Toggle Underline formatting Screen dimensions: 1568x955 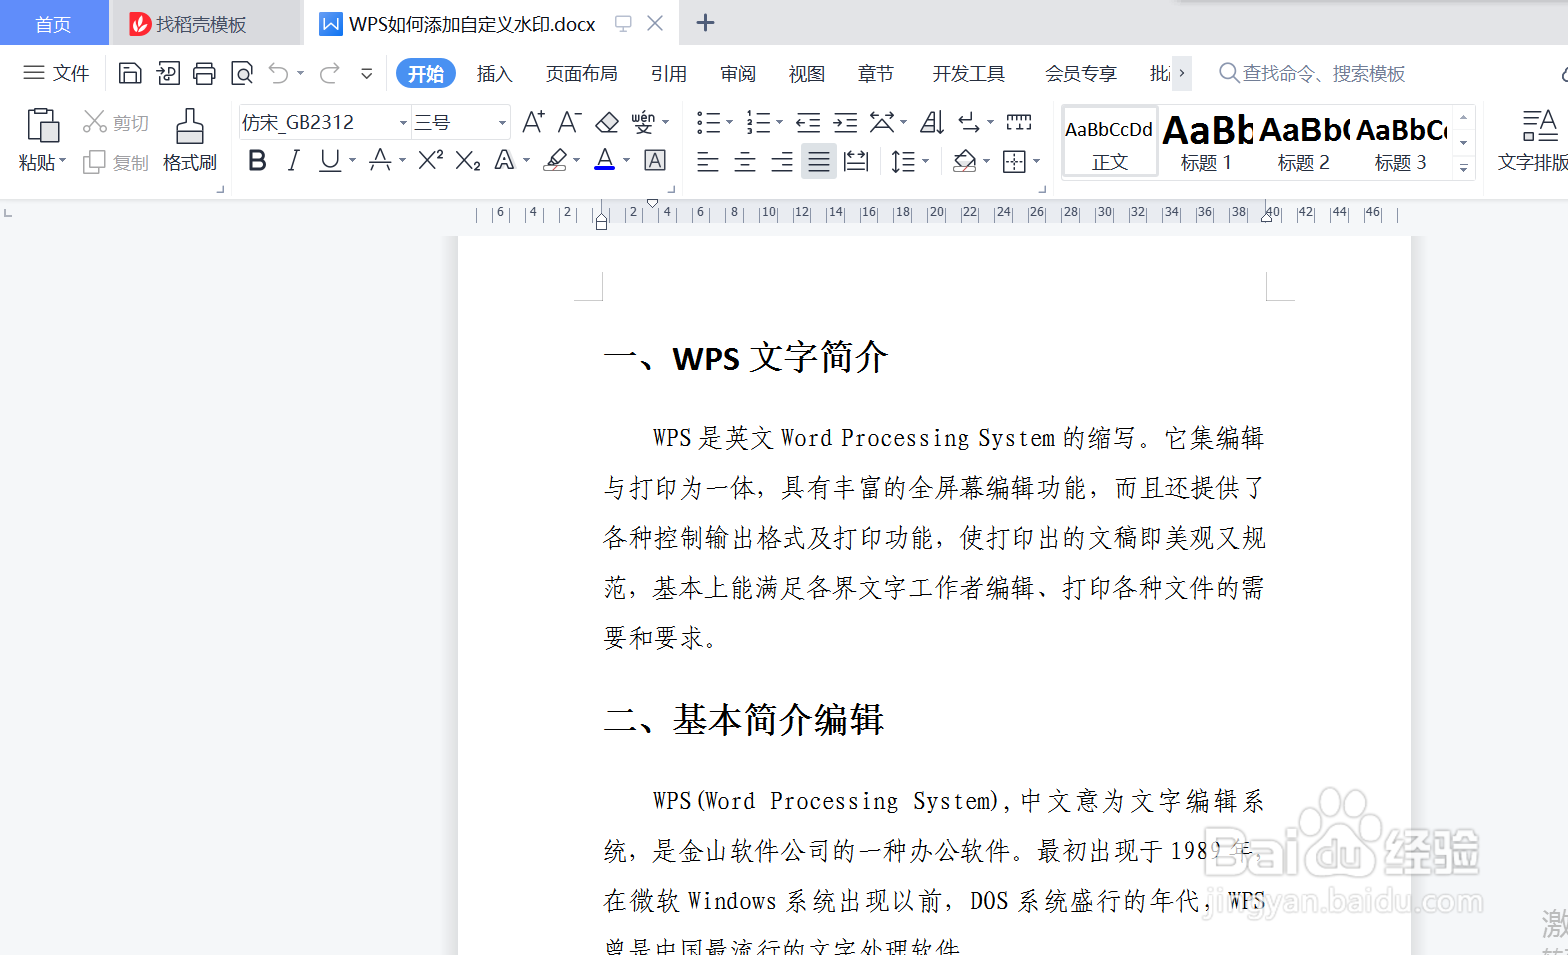(x=329, y=160)
